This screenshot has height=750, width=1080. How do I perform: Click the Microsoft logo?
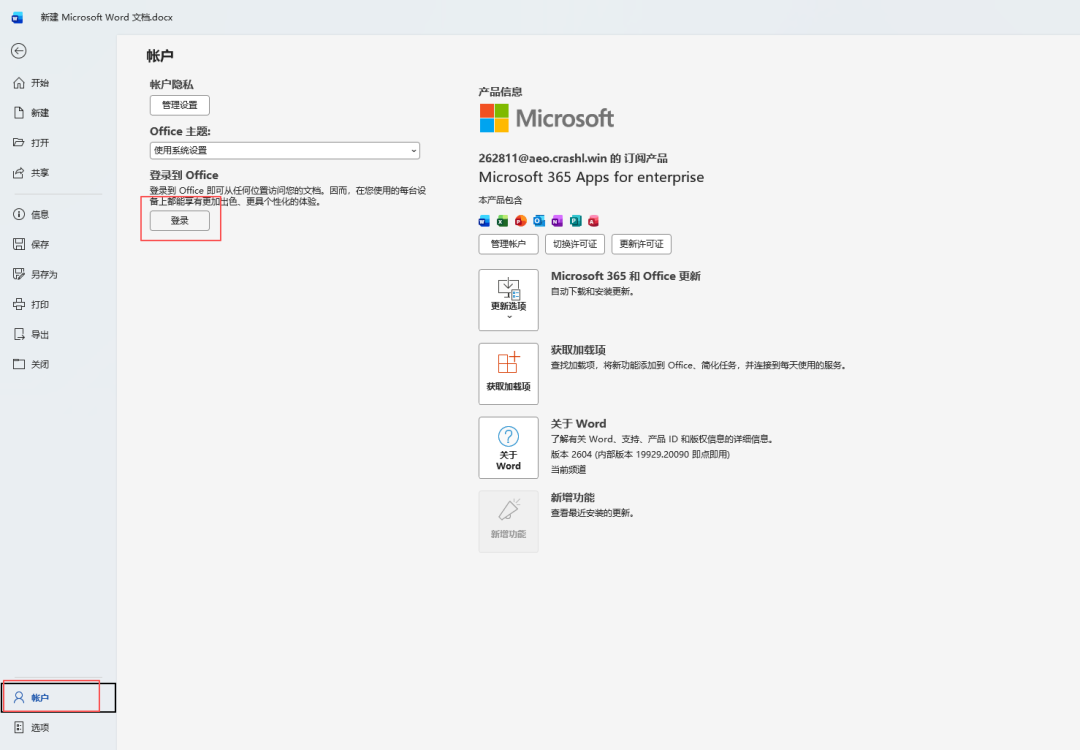pos(547,118)
